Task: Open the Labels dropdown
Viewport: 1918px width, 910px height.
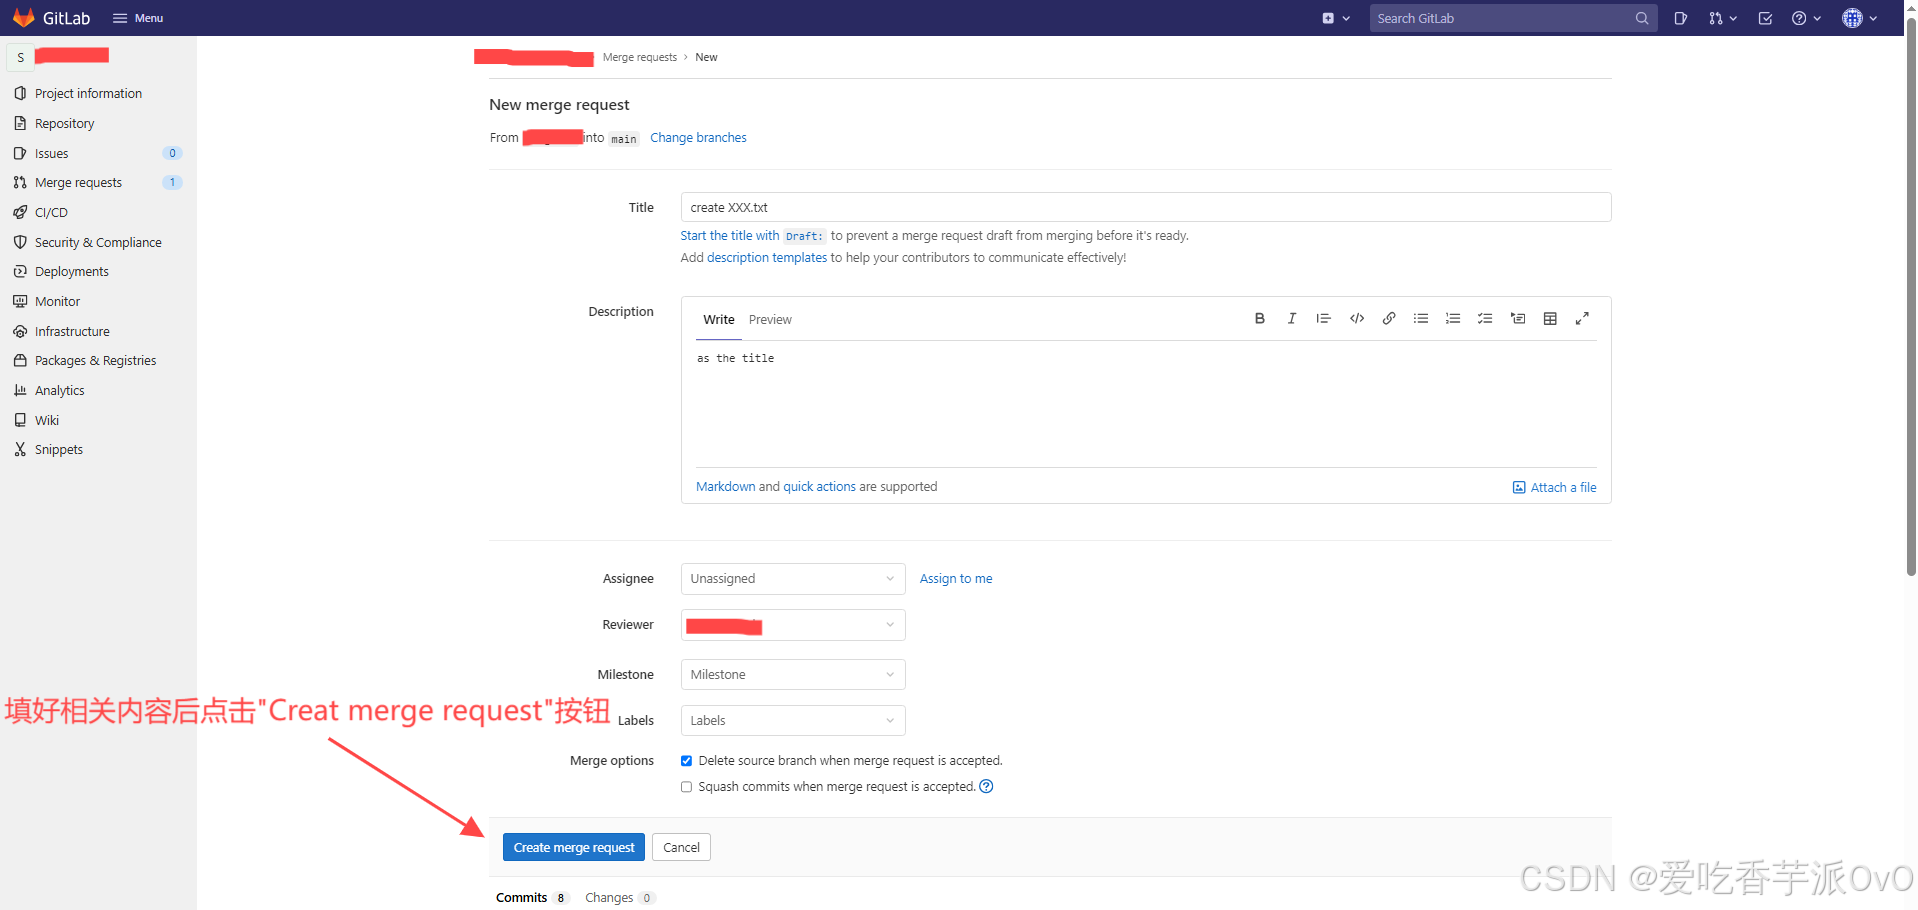Action: tap(793, 721)
